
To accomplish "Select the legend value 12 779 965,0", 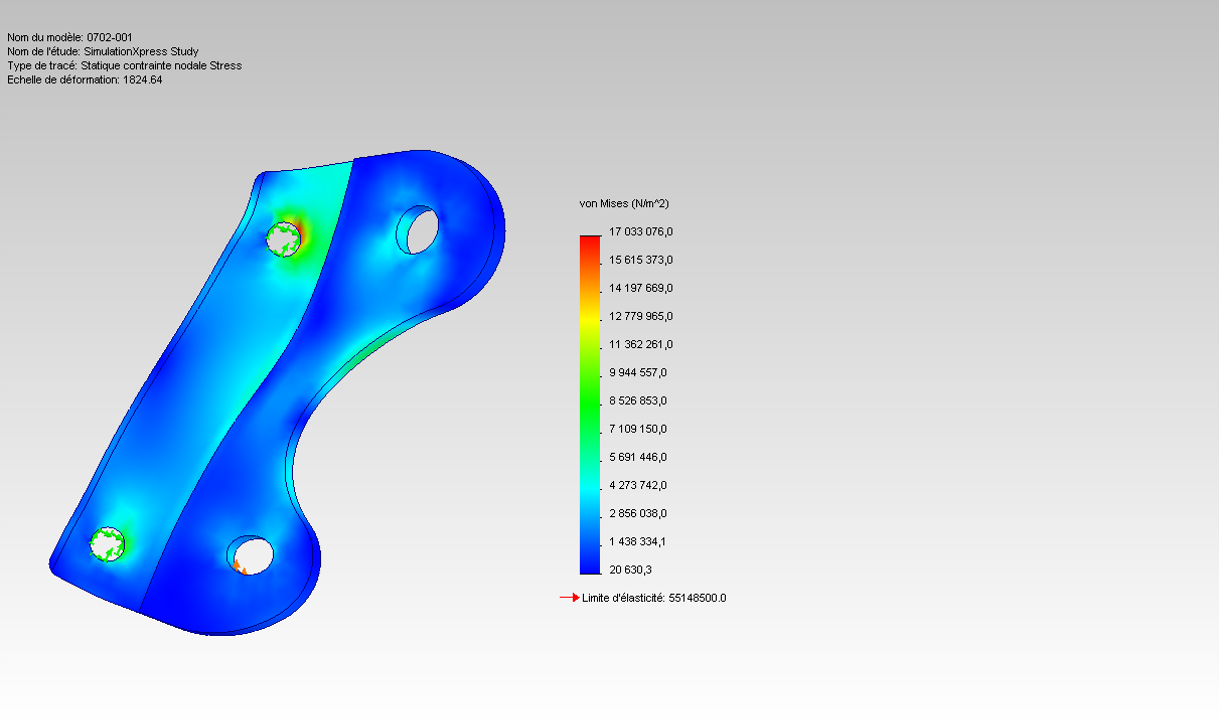I will click(x=641, y=316).
